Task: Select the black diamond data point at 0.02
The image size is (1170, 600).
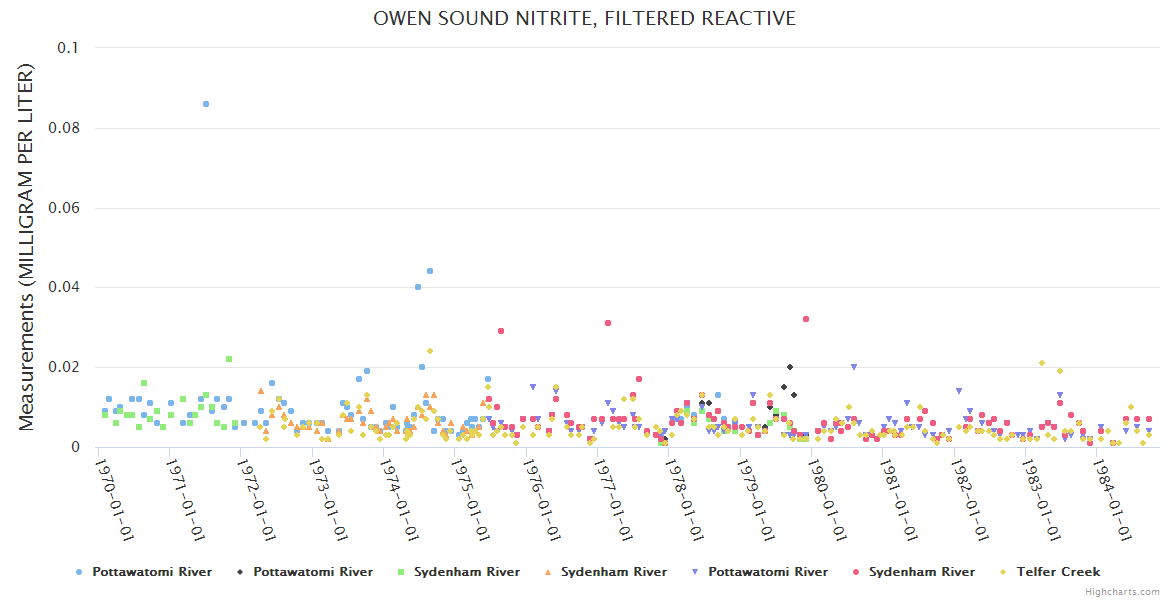Action: (x=789, y=367)
